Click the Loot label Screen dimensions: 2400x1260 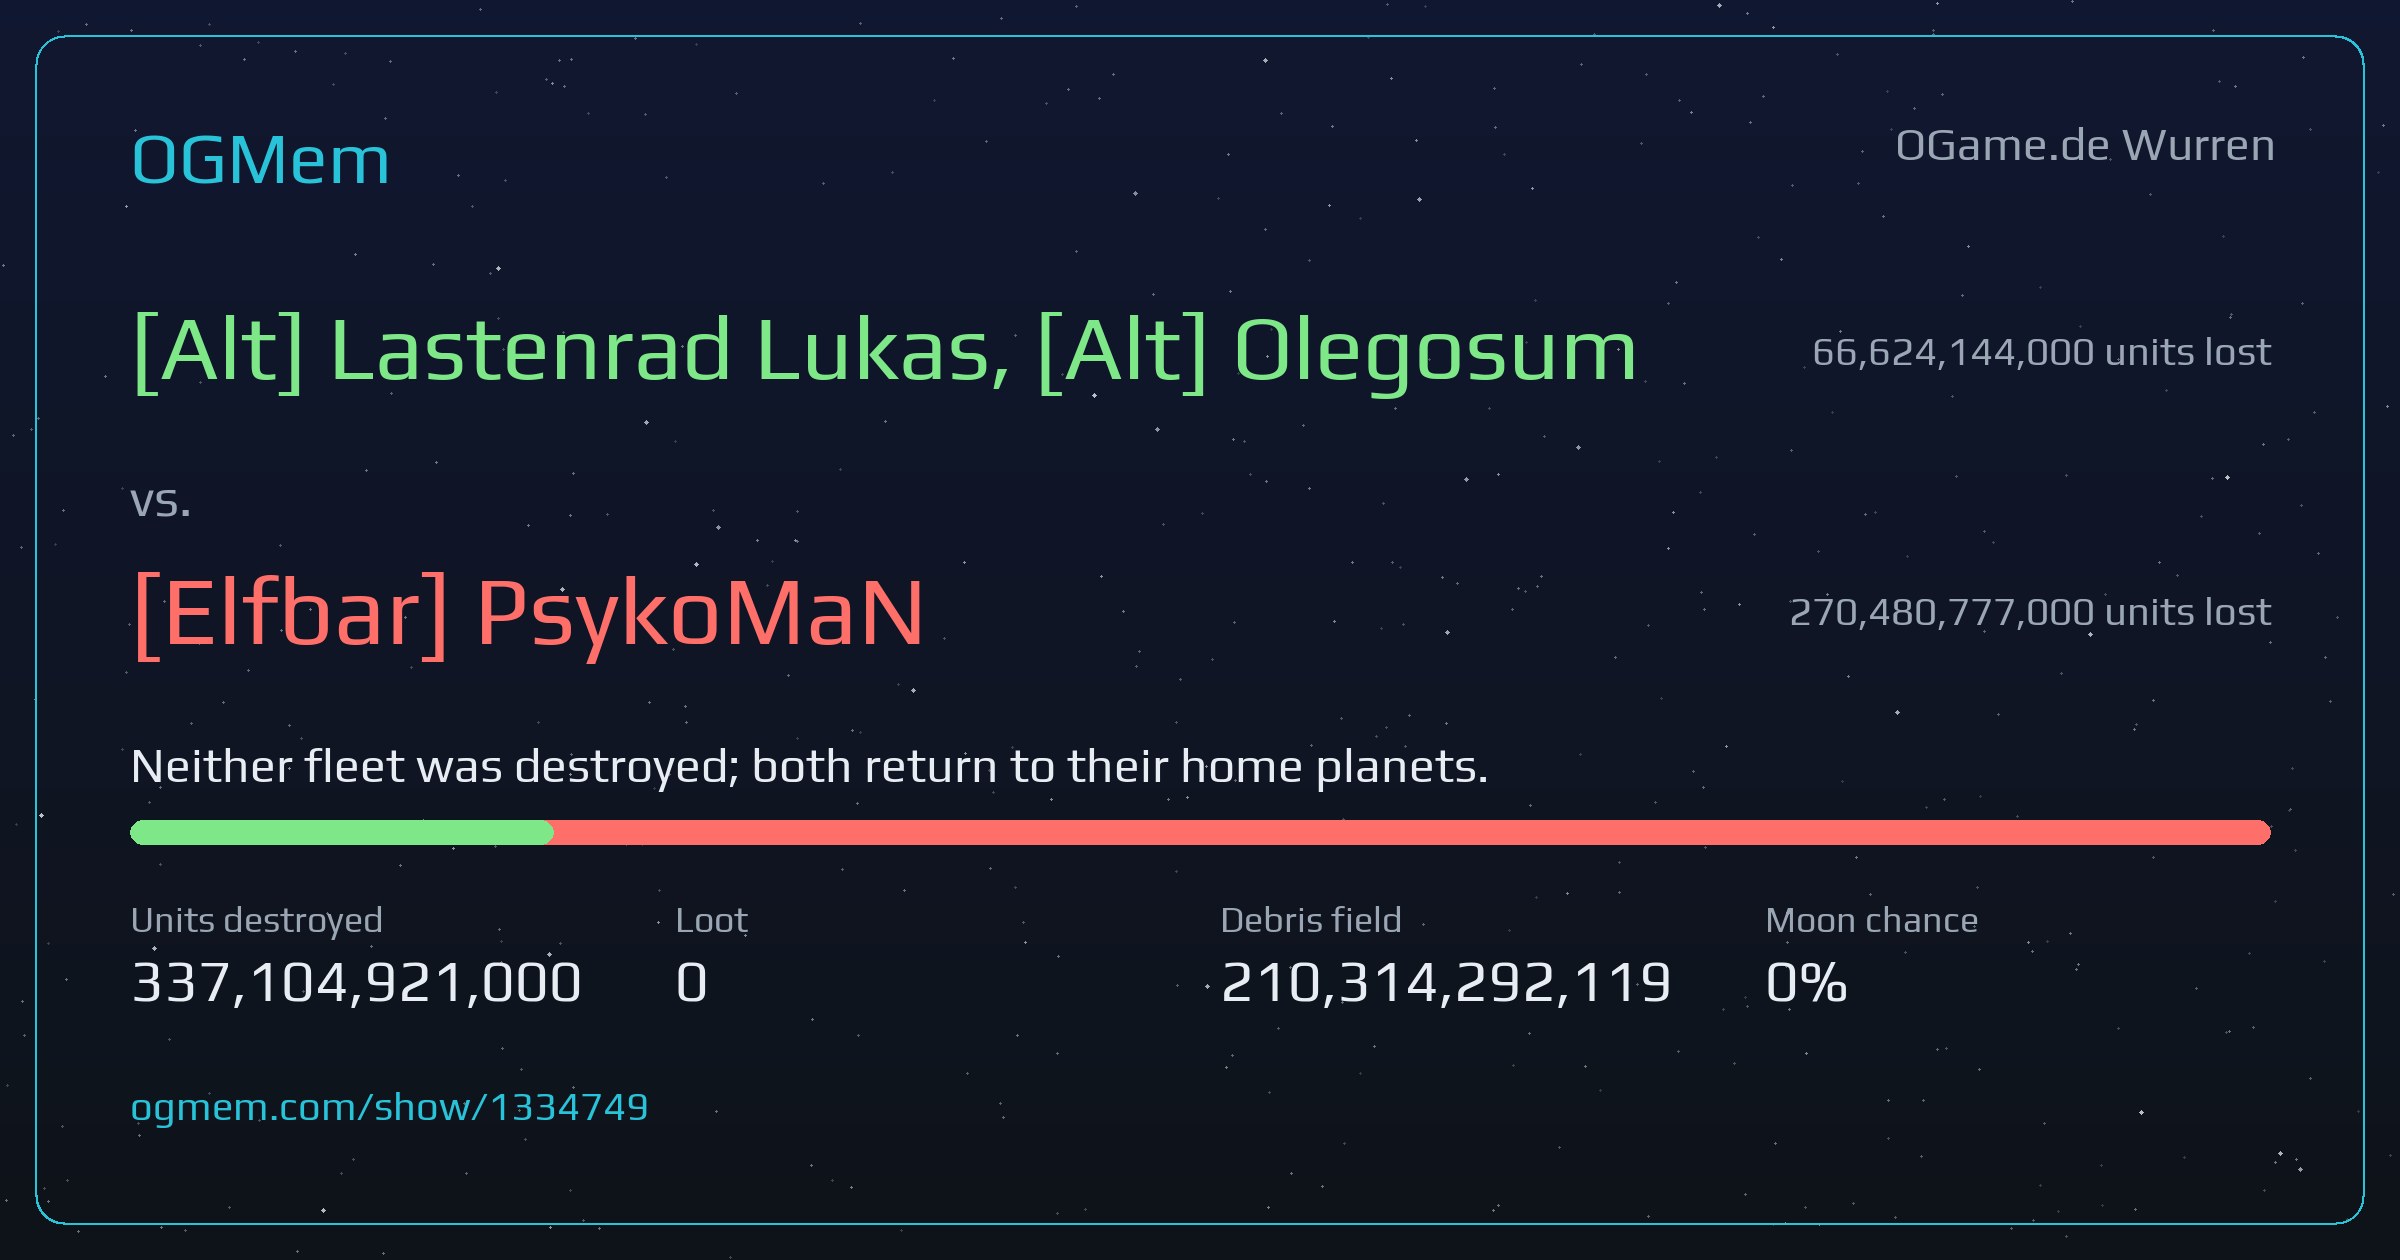(711, 920)
